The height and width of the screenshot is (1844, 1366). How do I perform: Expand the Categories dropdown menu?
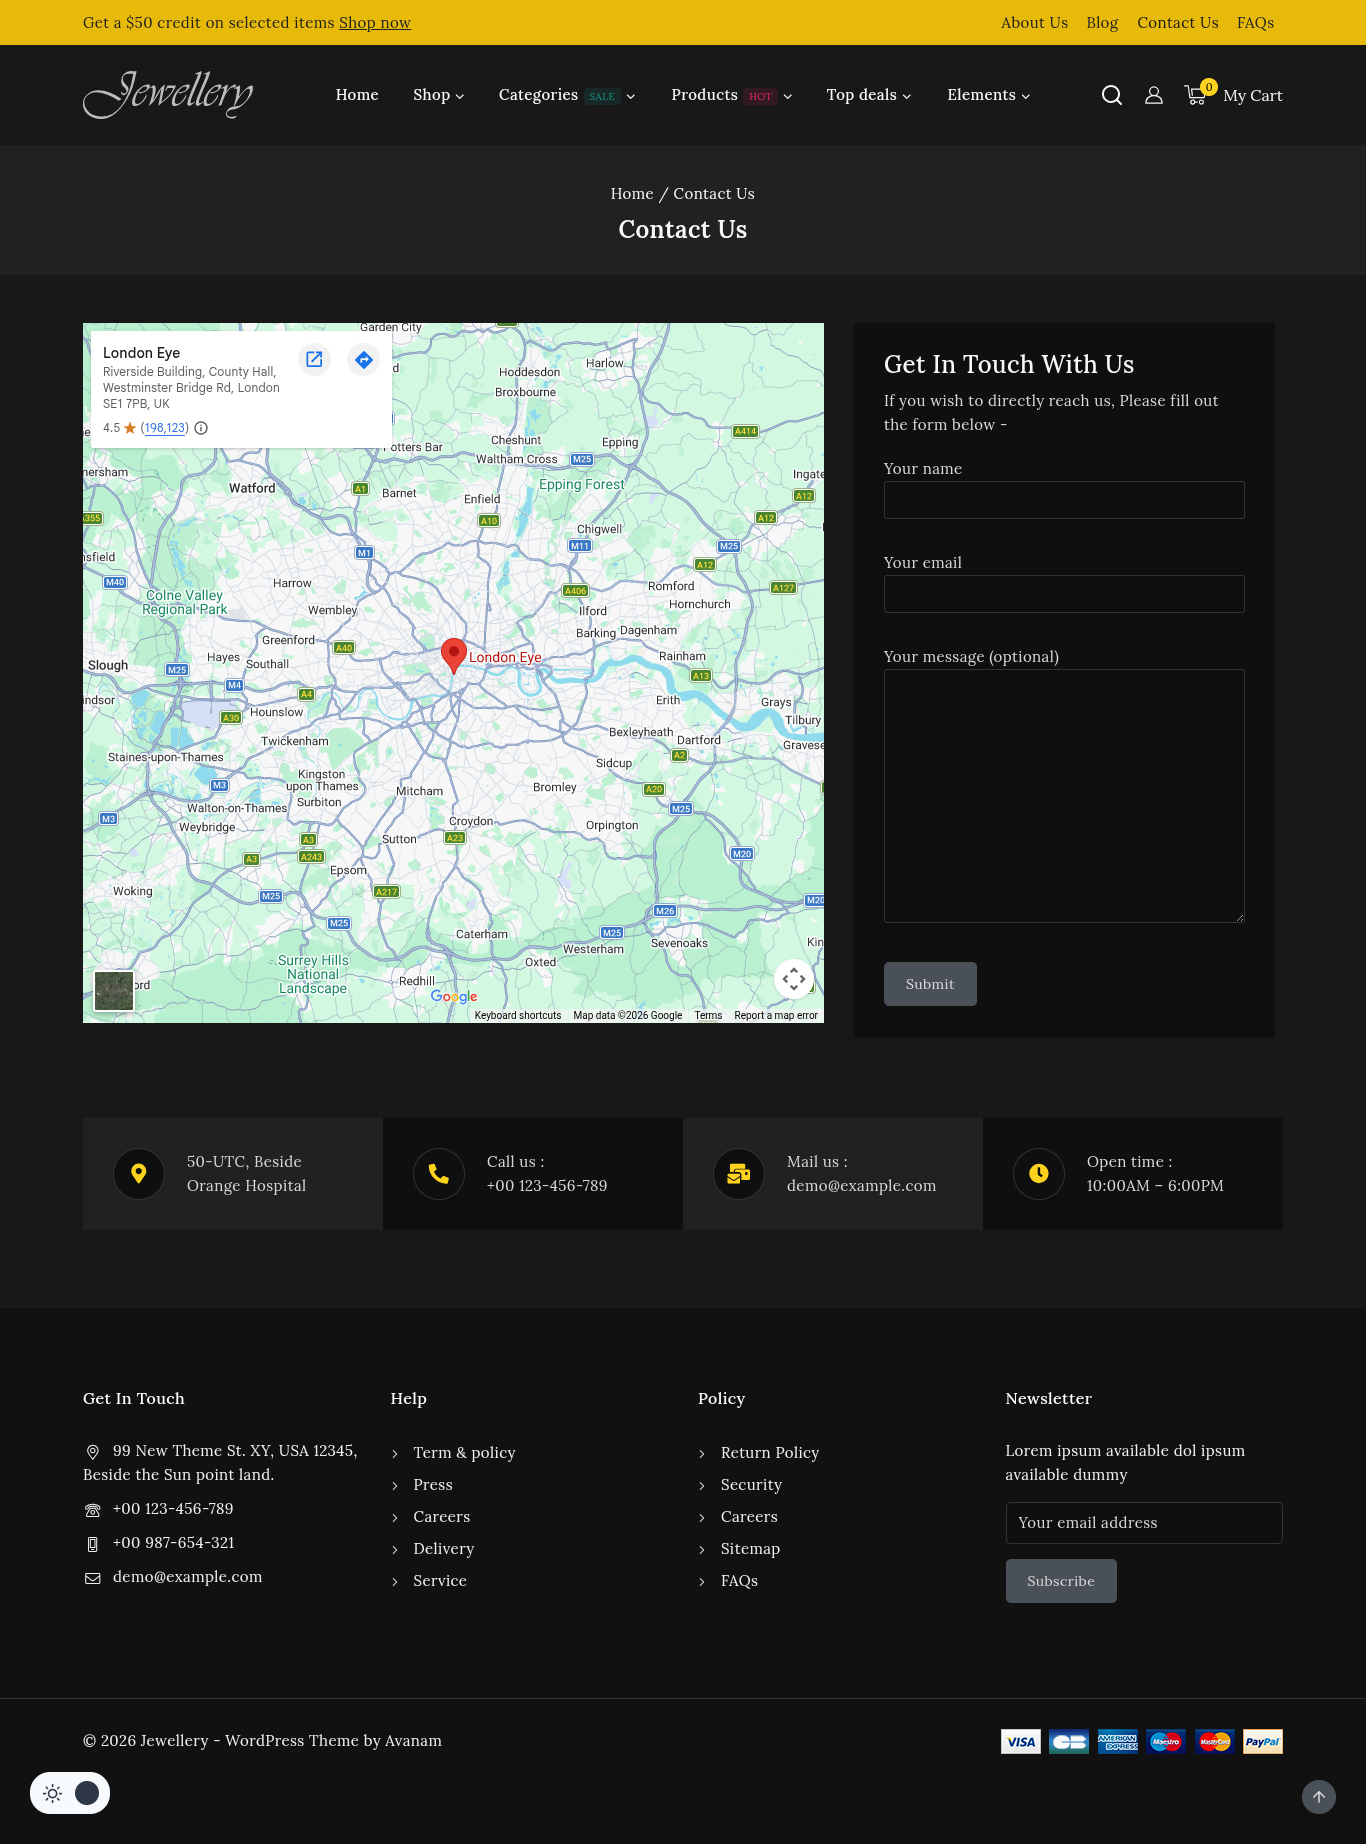pos(566,95)
